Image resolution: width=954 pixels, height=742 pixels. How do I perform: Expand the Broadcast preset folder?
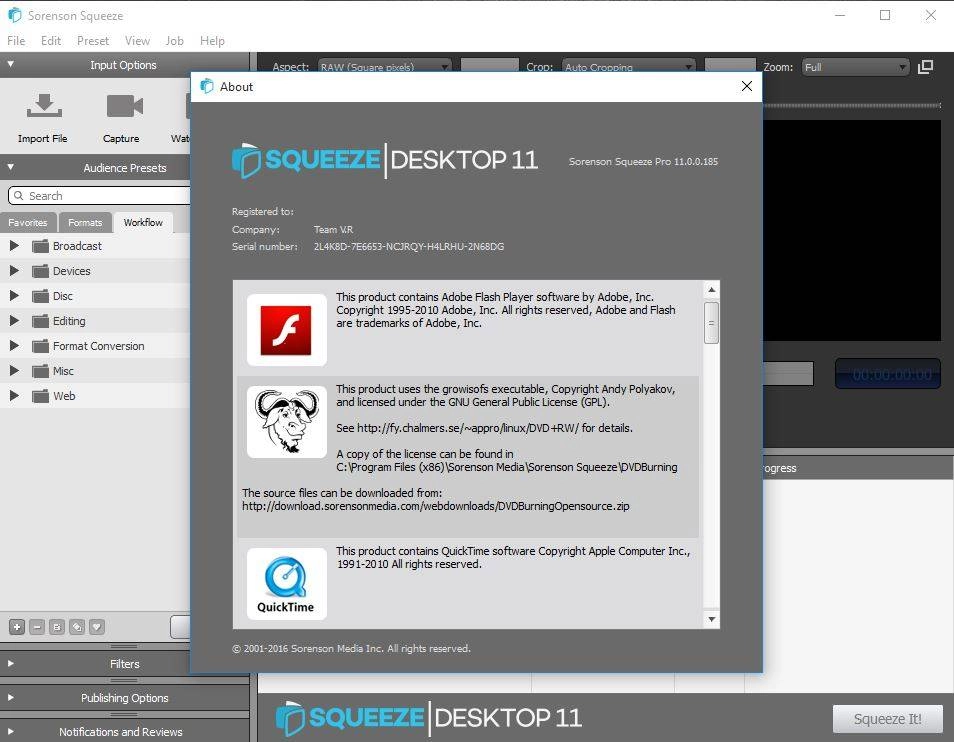pyautogui.click(x=14, y=246)
